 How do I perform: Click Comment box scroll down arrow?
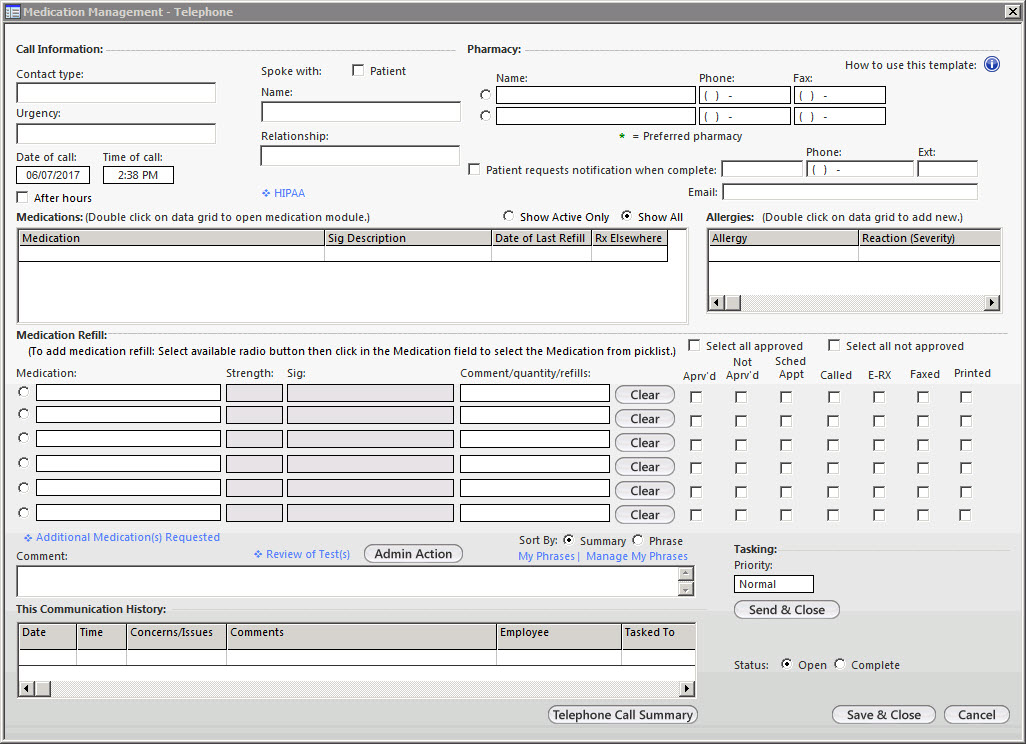coord(686,589)
